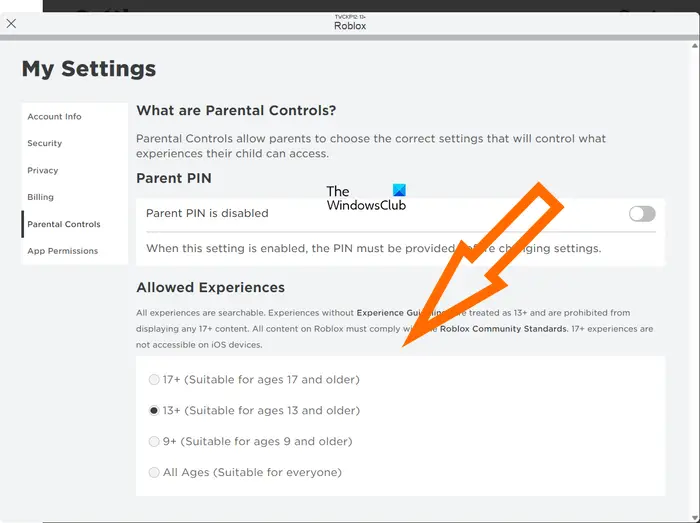This screenshot has height=523, width=700.
Task: Click The WindowsClub logo icon
Action: pos(399,190)
